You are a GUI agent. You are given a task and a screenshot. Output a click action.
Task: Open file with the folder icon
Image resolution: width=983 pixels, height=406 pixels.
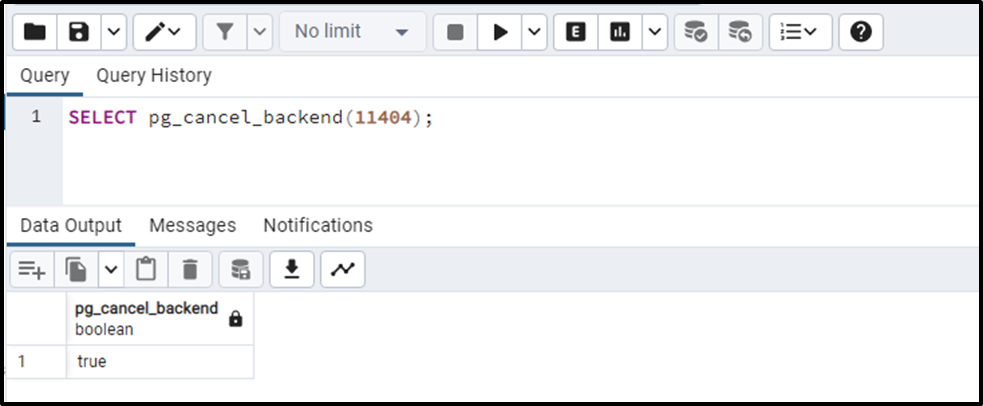[x=35, y=32]
